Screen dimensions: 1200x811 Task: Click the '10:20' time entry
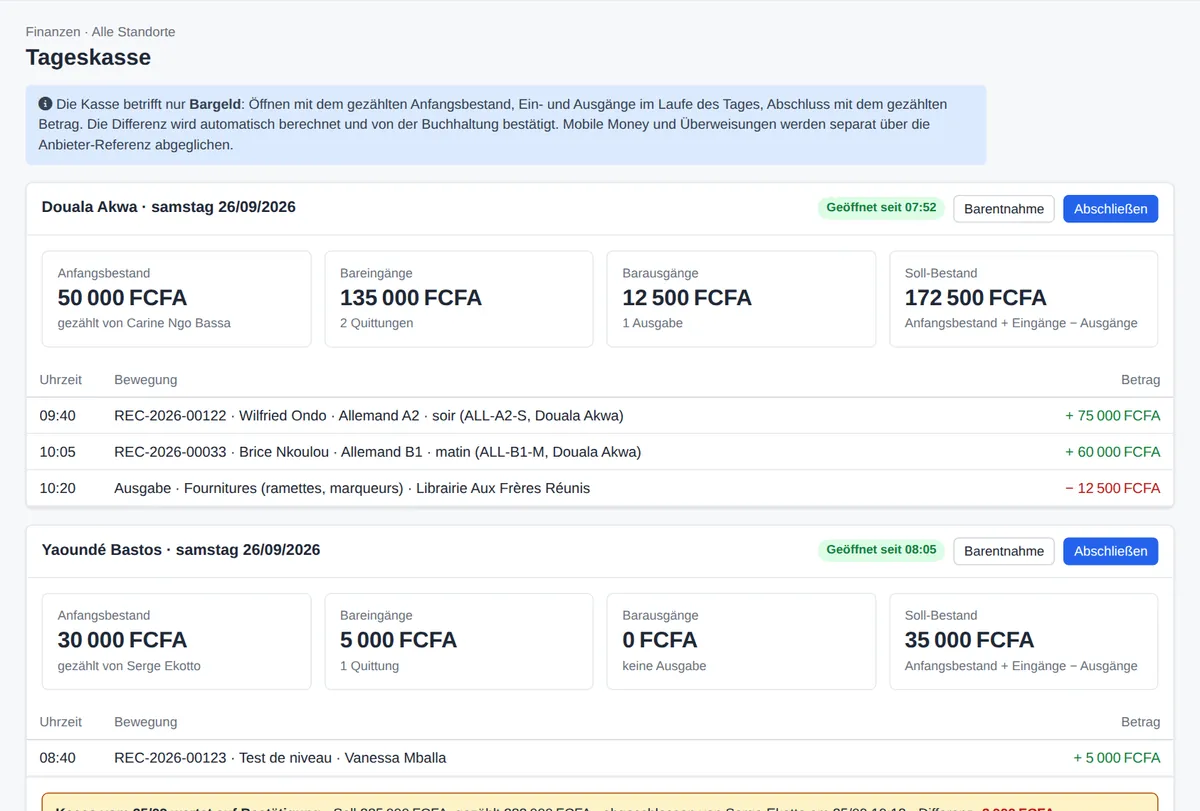58,488
